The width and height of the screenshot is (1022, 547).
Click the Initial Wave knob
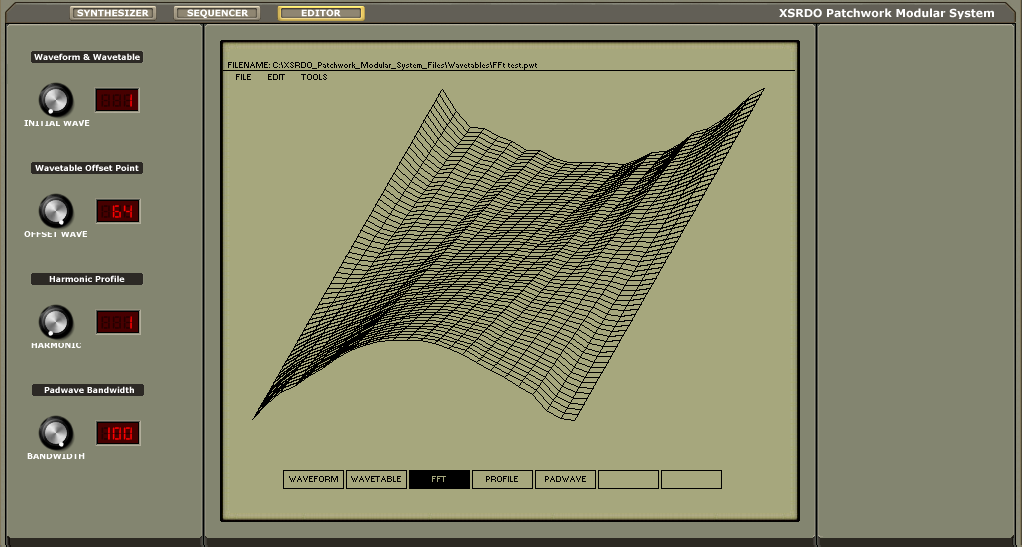(x=56, y=100)
